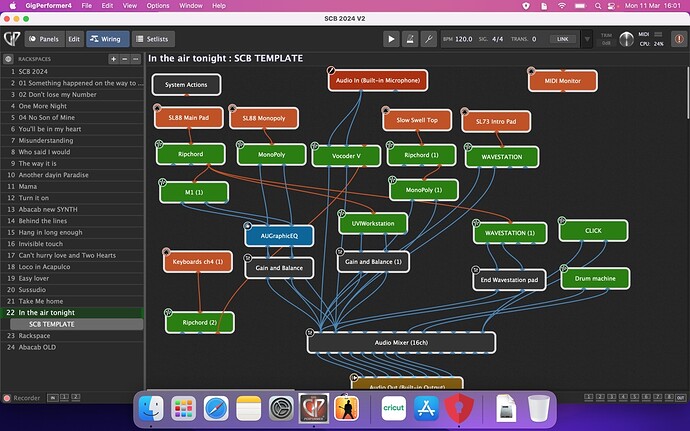
Task: Toggle output meter OUT box
Action: click(x=680, y=398)
